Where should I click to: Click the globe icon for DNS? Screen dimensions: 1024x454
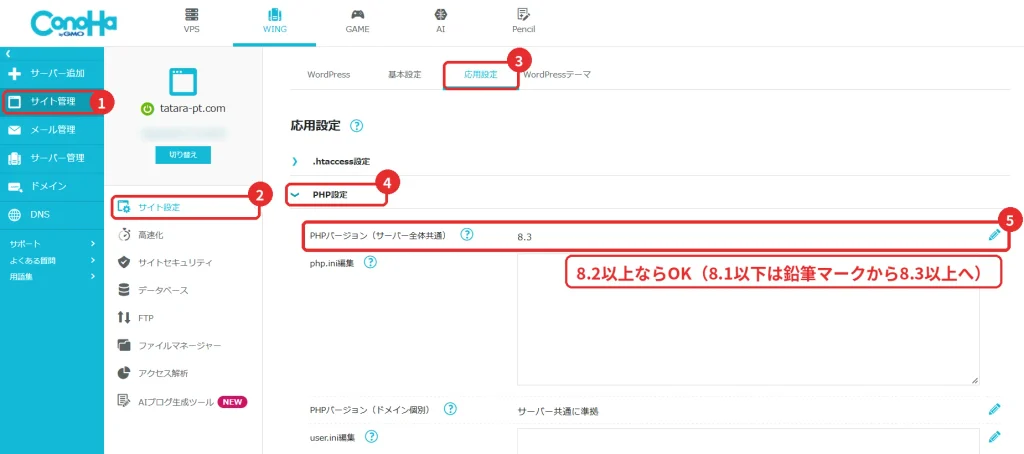(x=14, y=215)
